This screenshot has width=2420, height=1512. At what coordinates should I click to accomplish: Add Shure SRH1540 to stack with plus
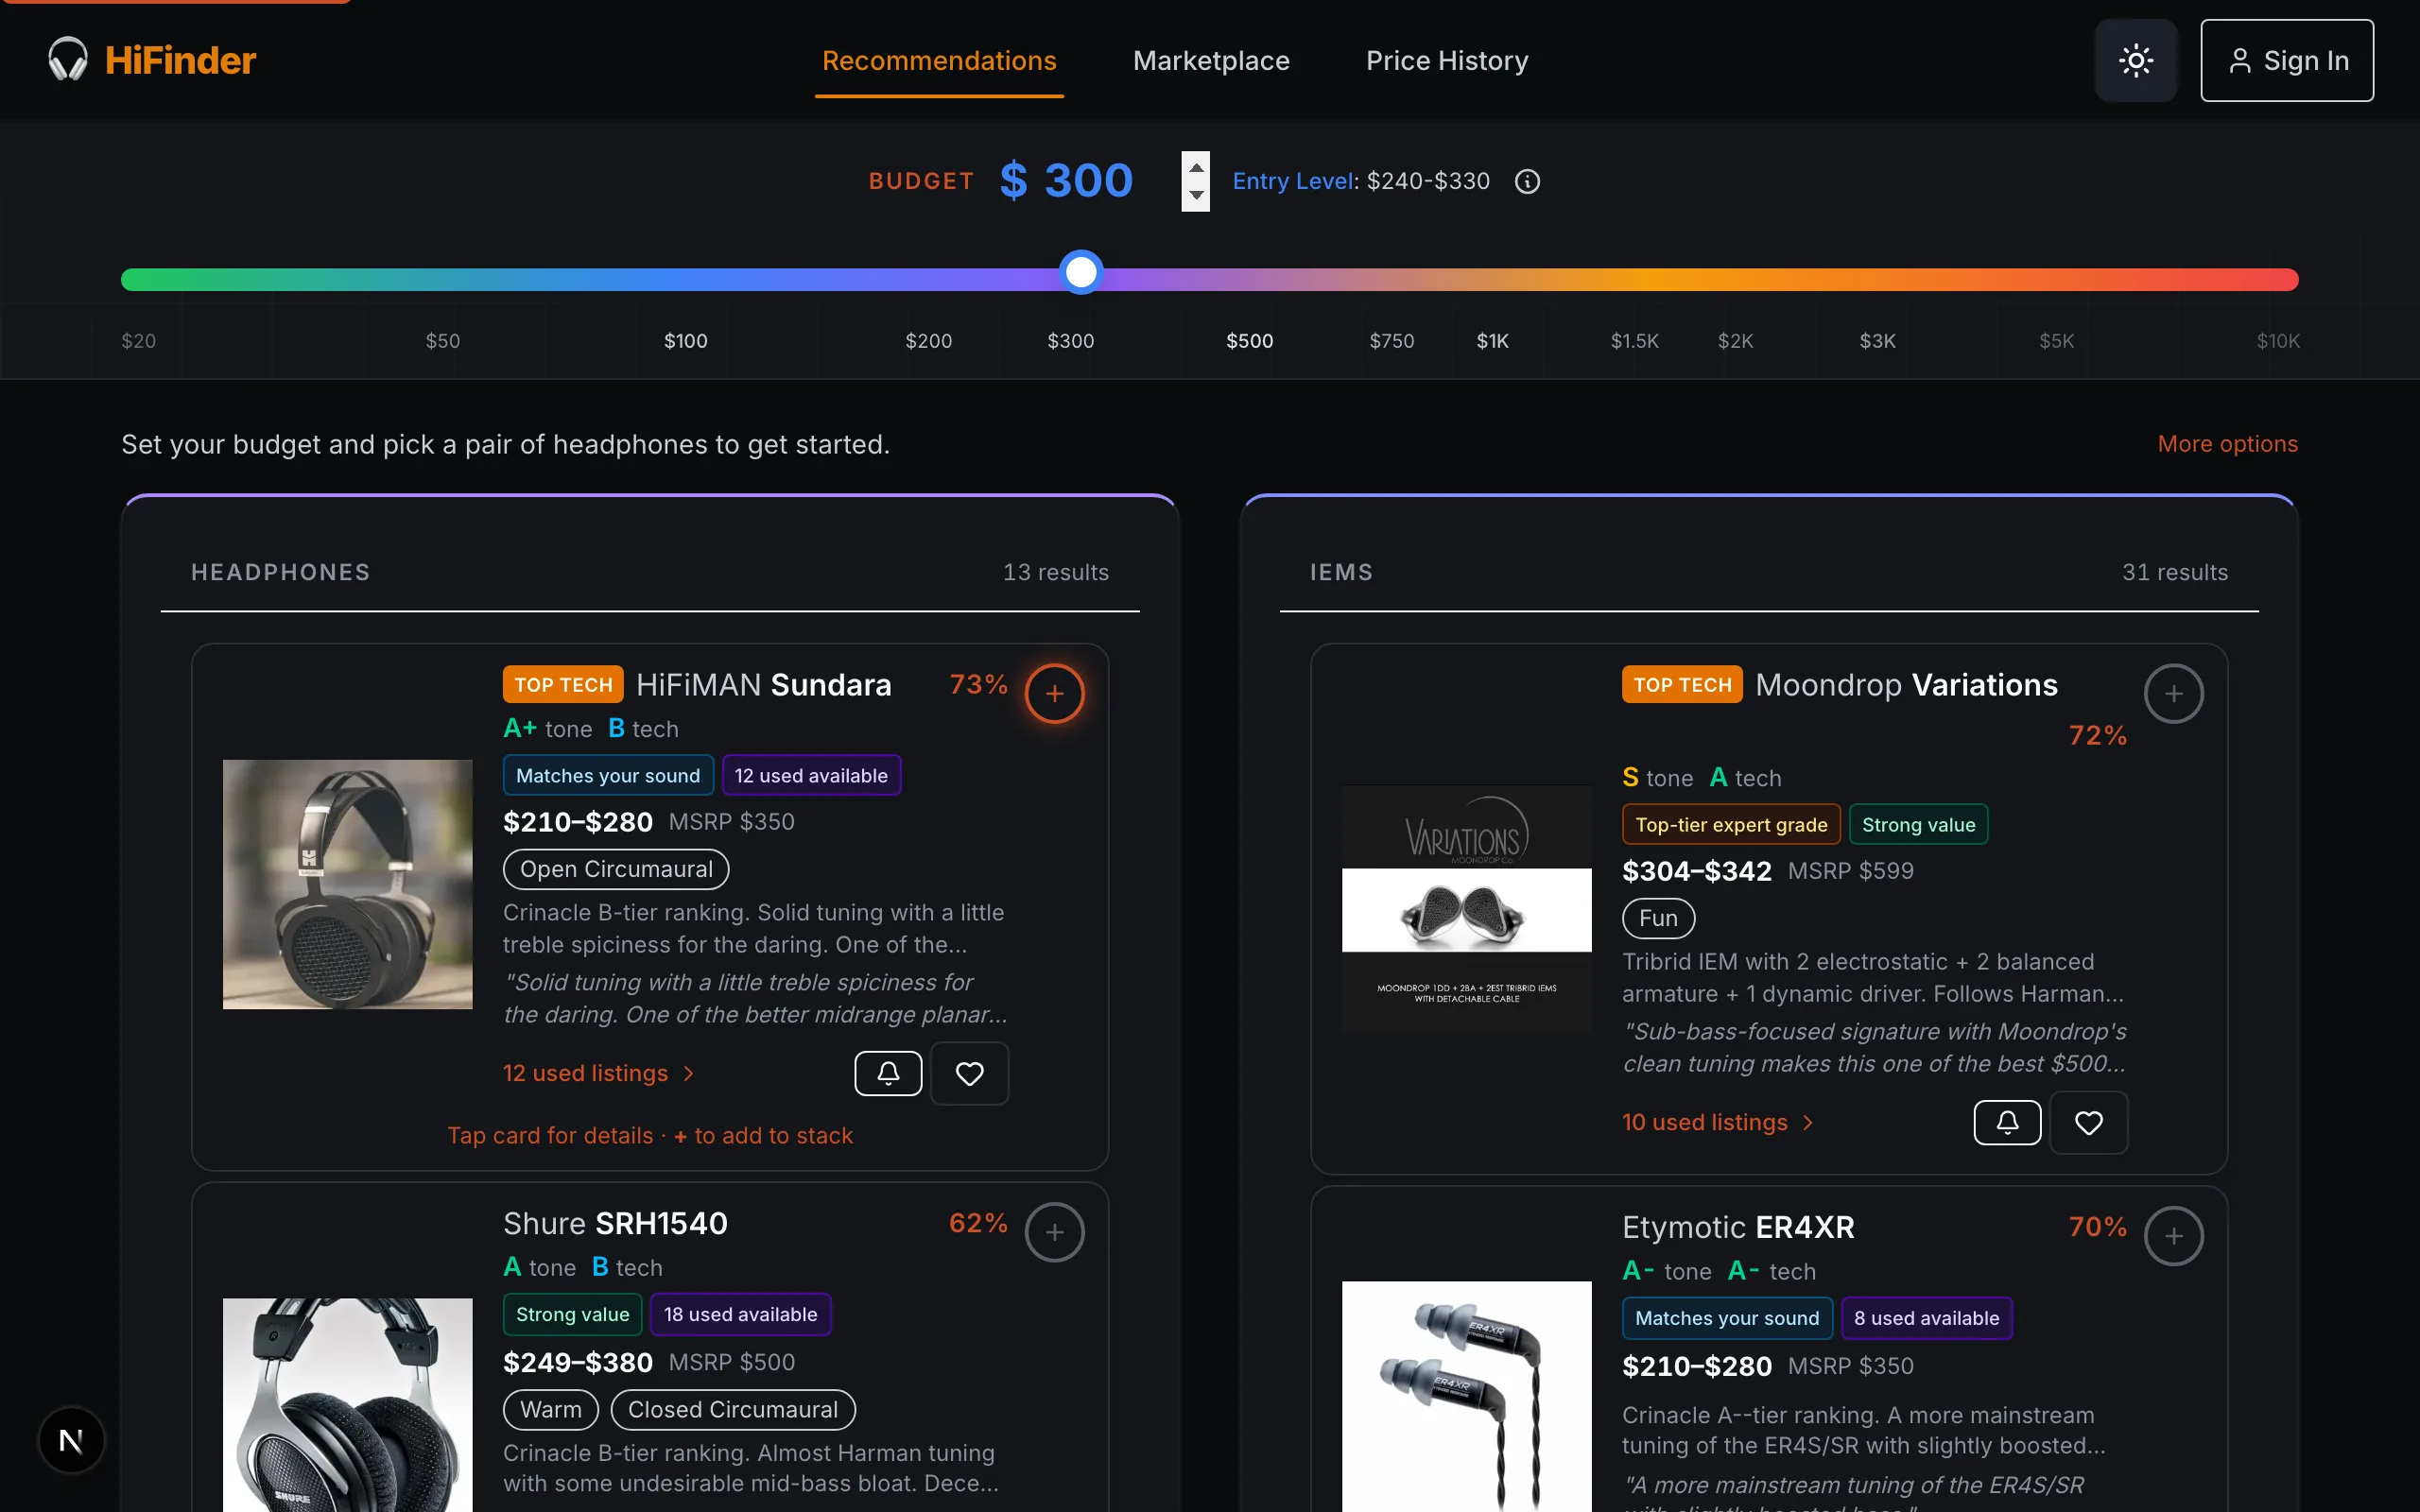click(x=1054, y=1232)
